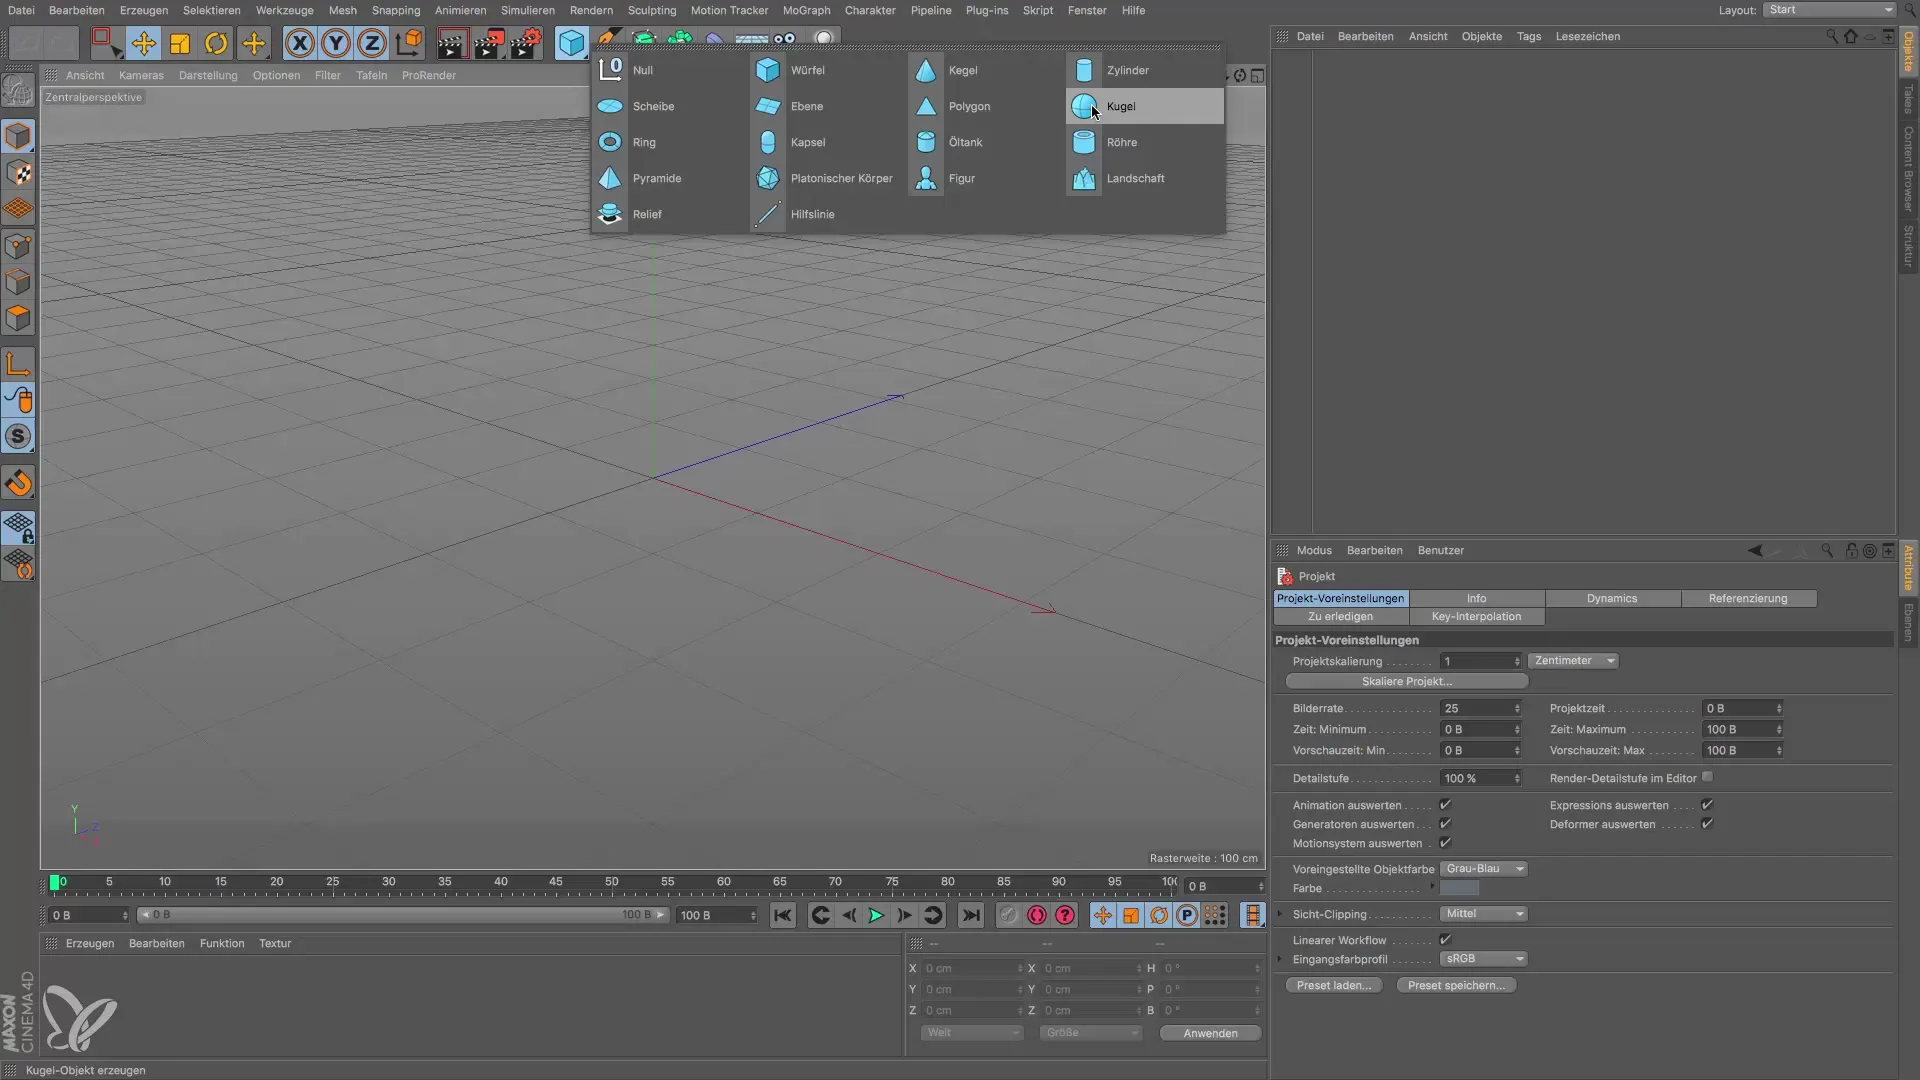Toggle Animation auswerten checkbox
This screenshot has height=1080, width=1920.
click(1445, 805)
